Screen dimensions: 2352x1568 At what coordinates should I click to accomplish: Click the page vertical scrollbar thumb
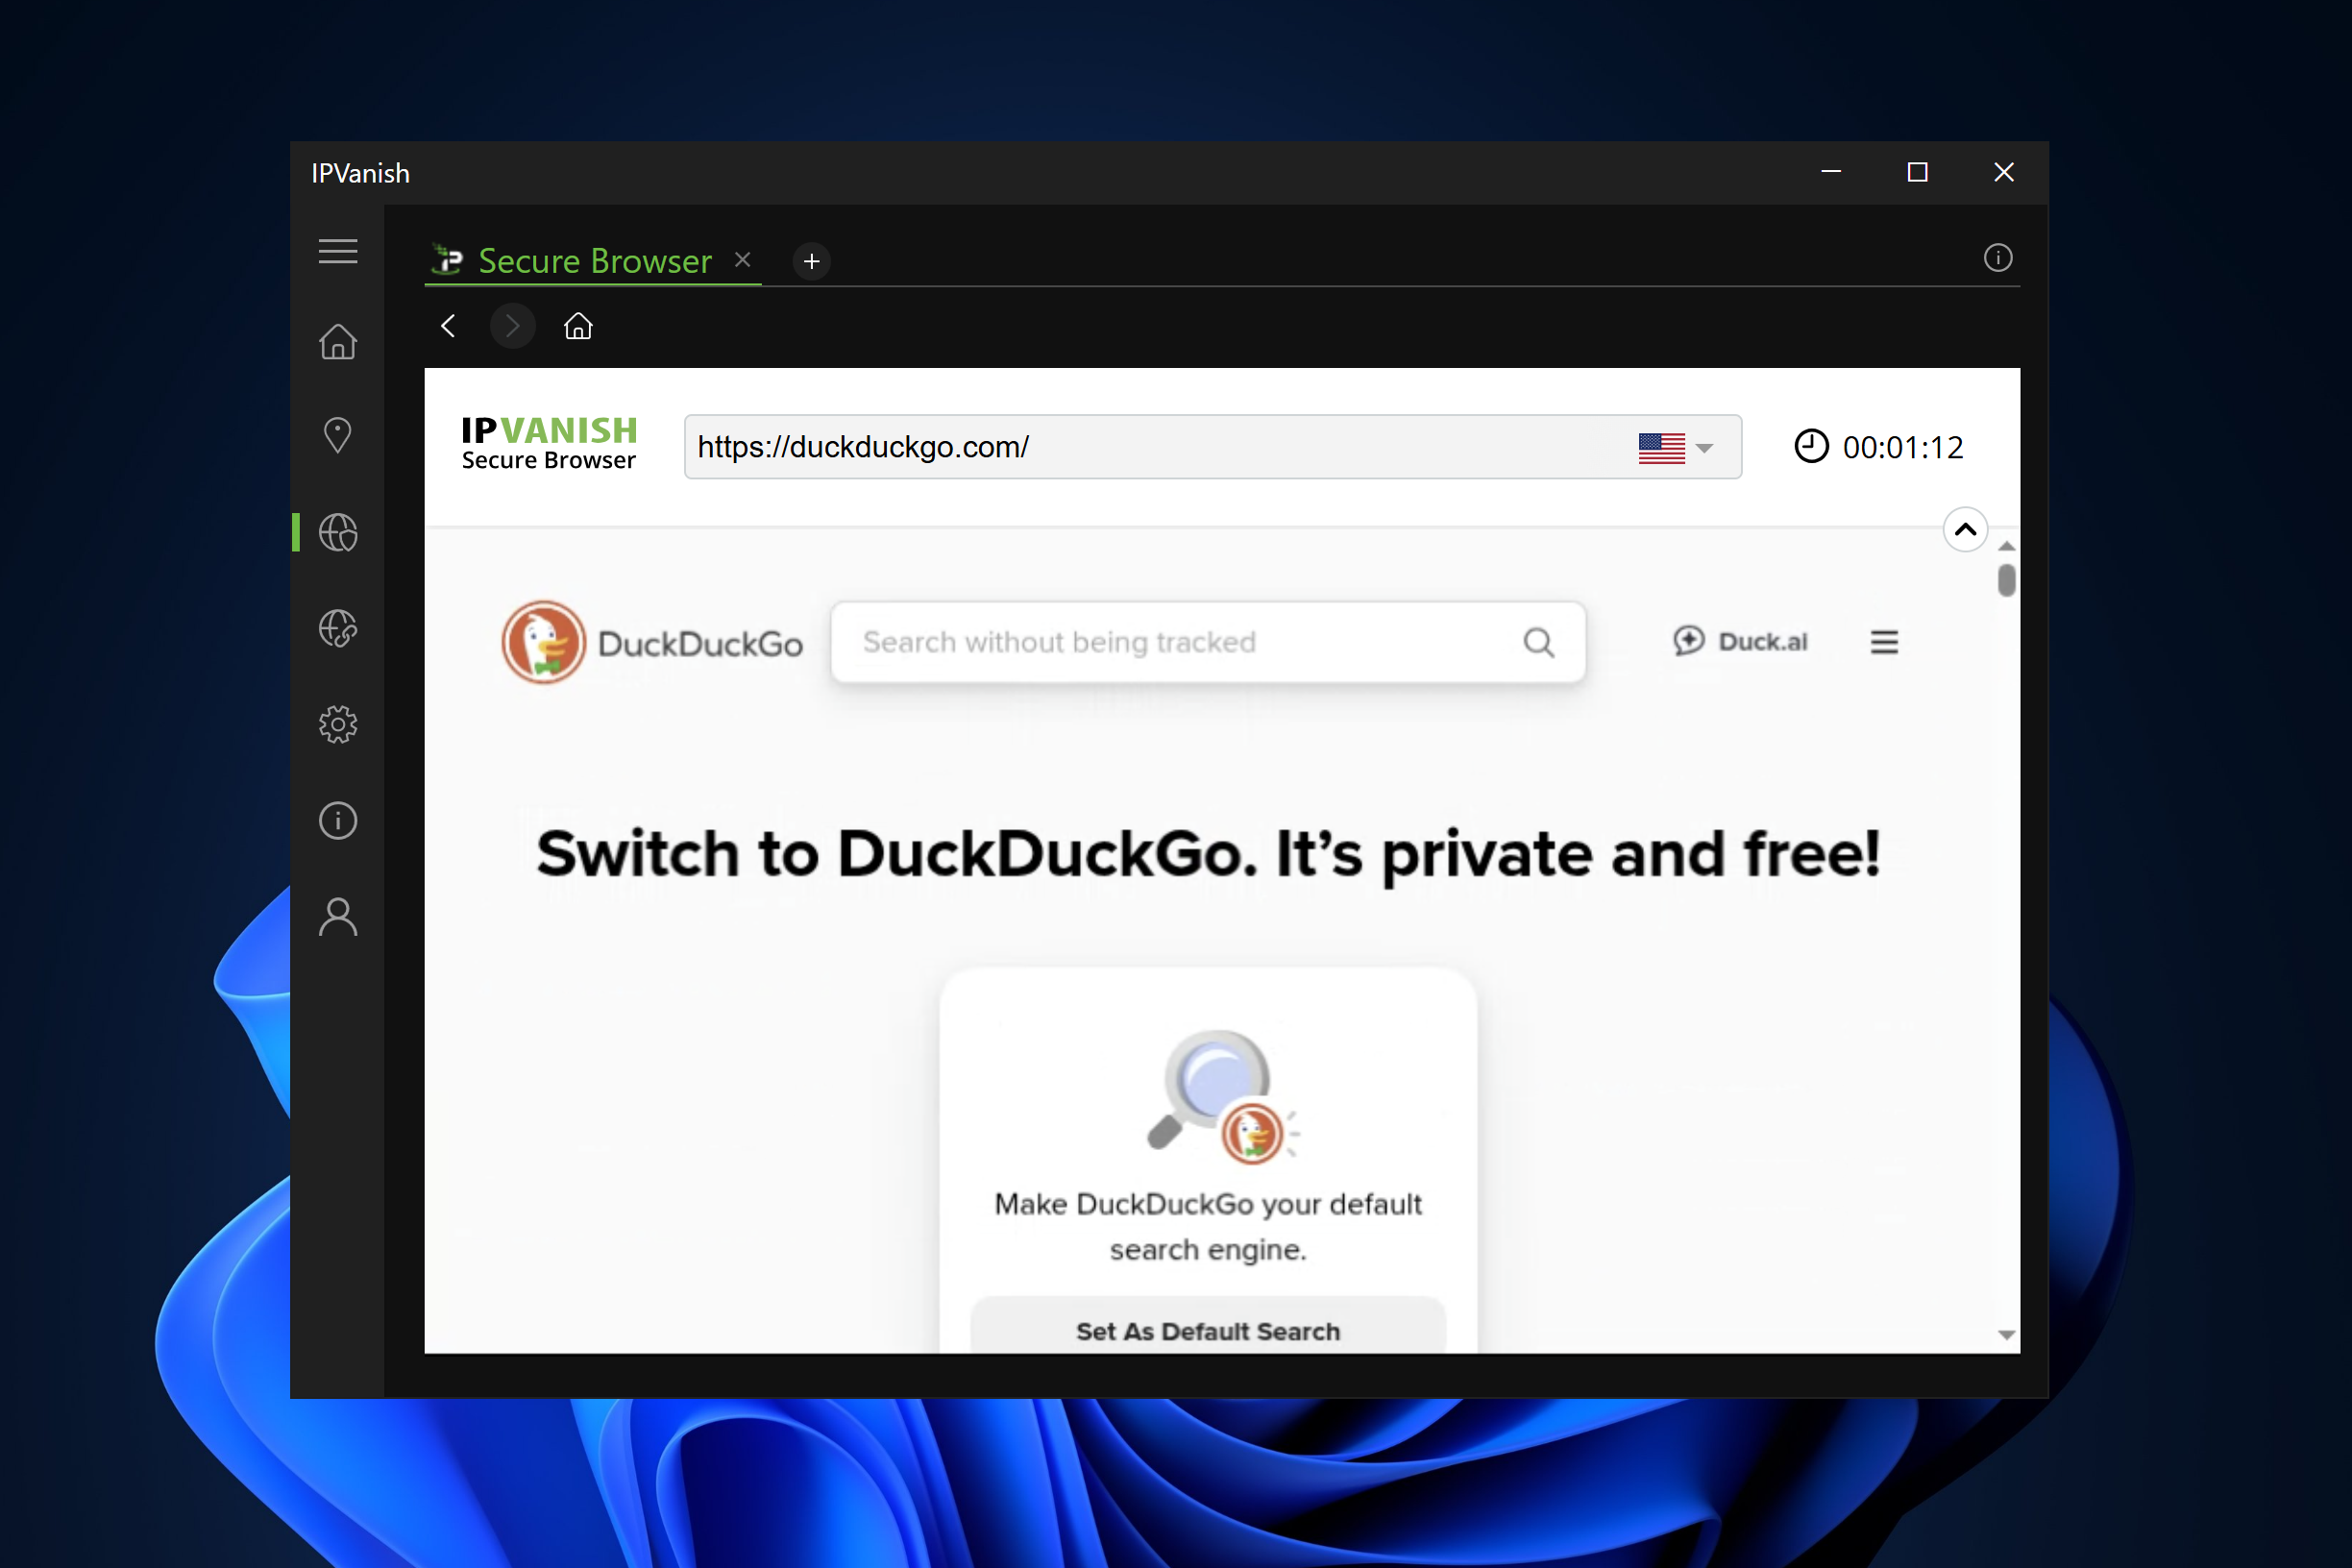pos(2006,580)
